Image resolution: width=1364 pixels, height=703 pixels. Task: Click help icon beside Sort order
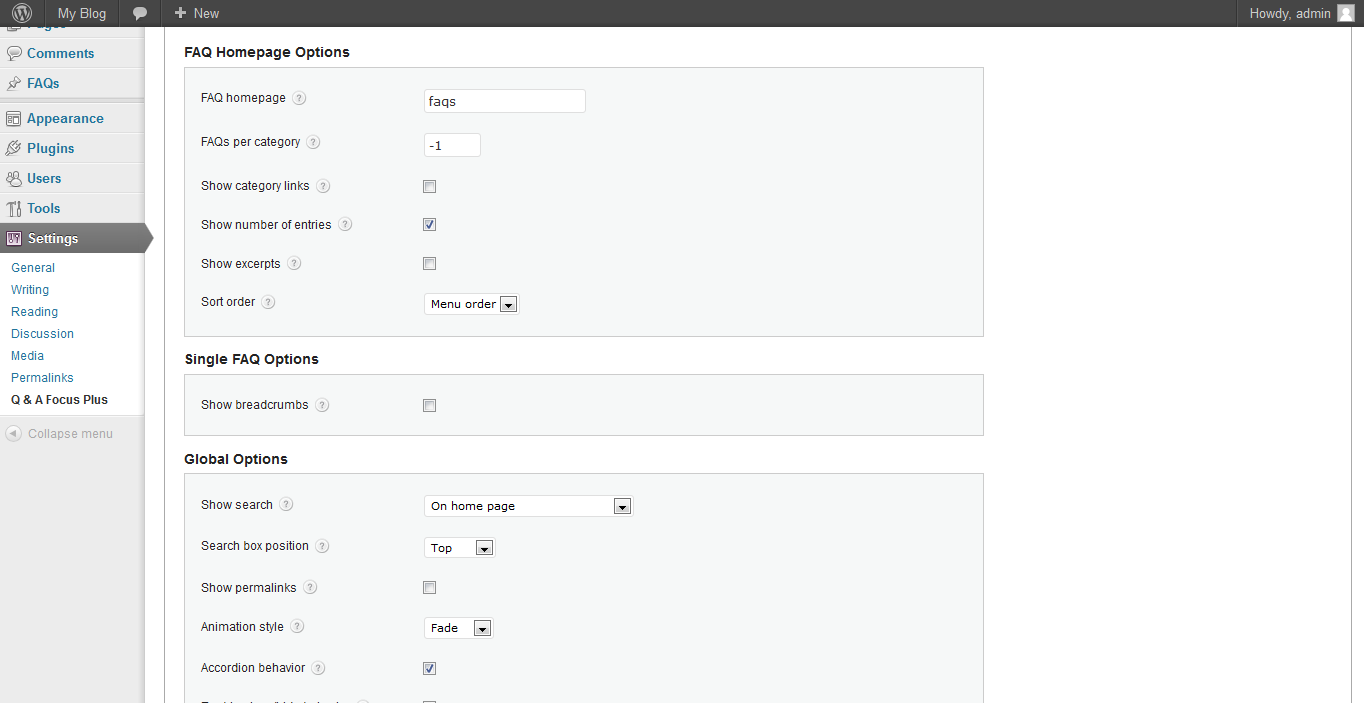click(x=269, y=302)
